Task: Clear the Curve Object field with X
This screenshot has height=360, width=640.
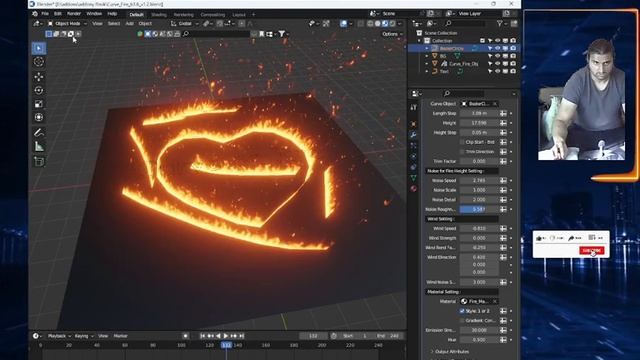Action: click(495, 104)
